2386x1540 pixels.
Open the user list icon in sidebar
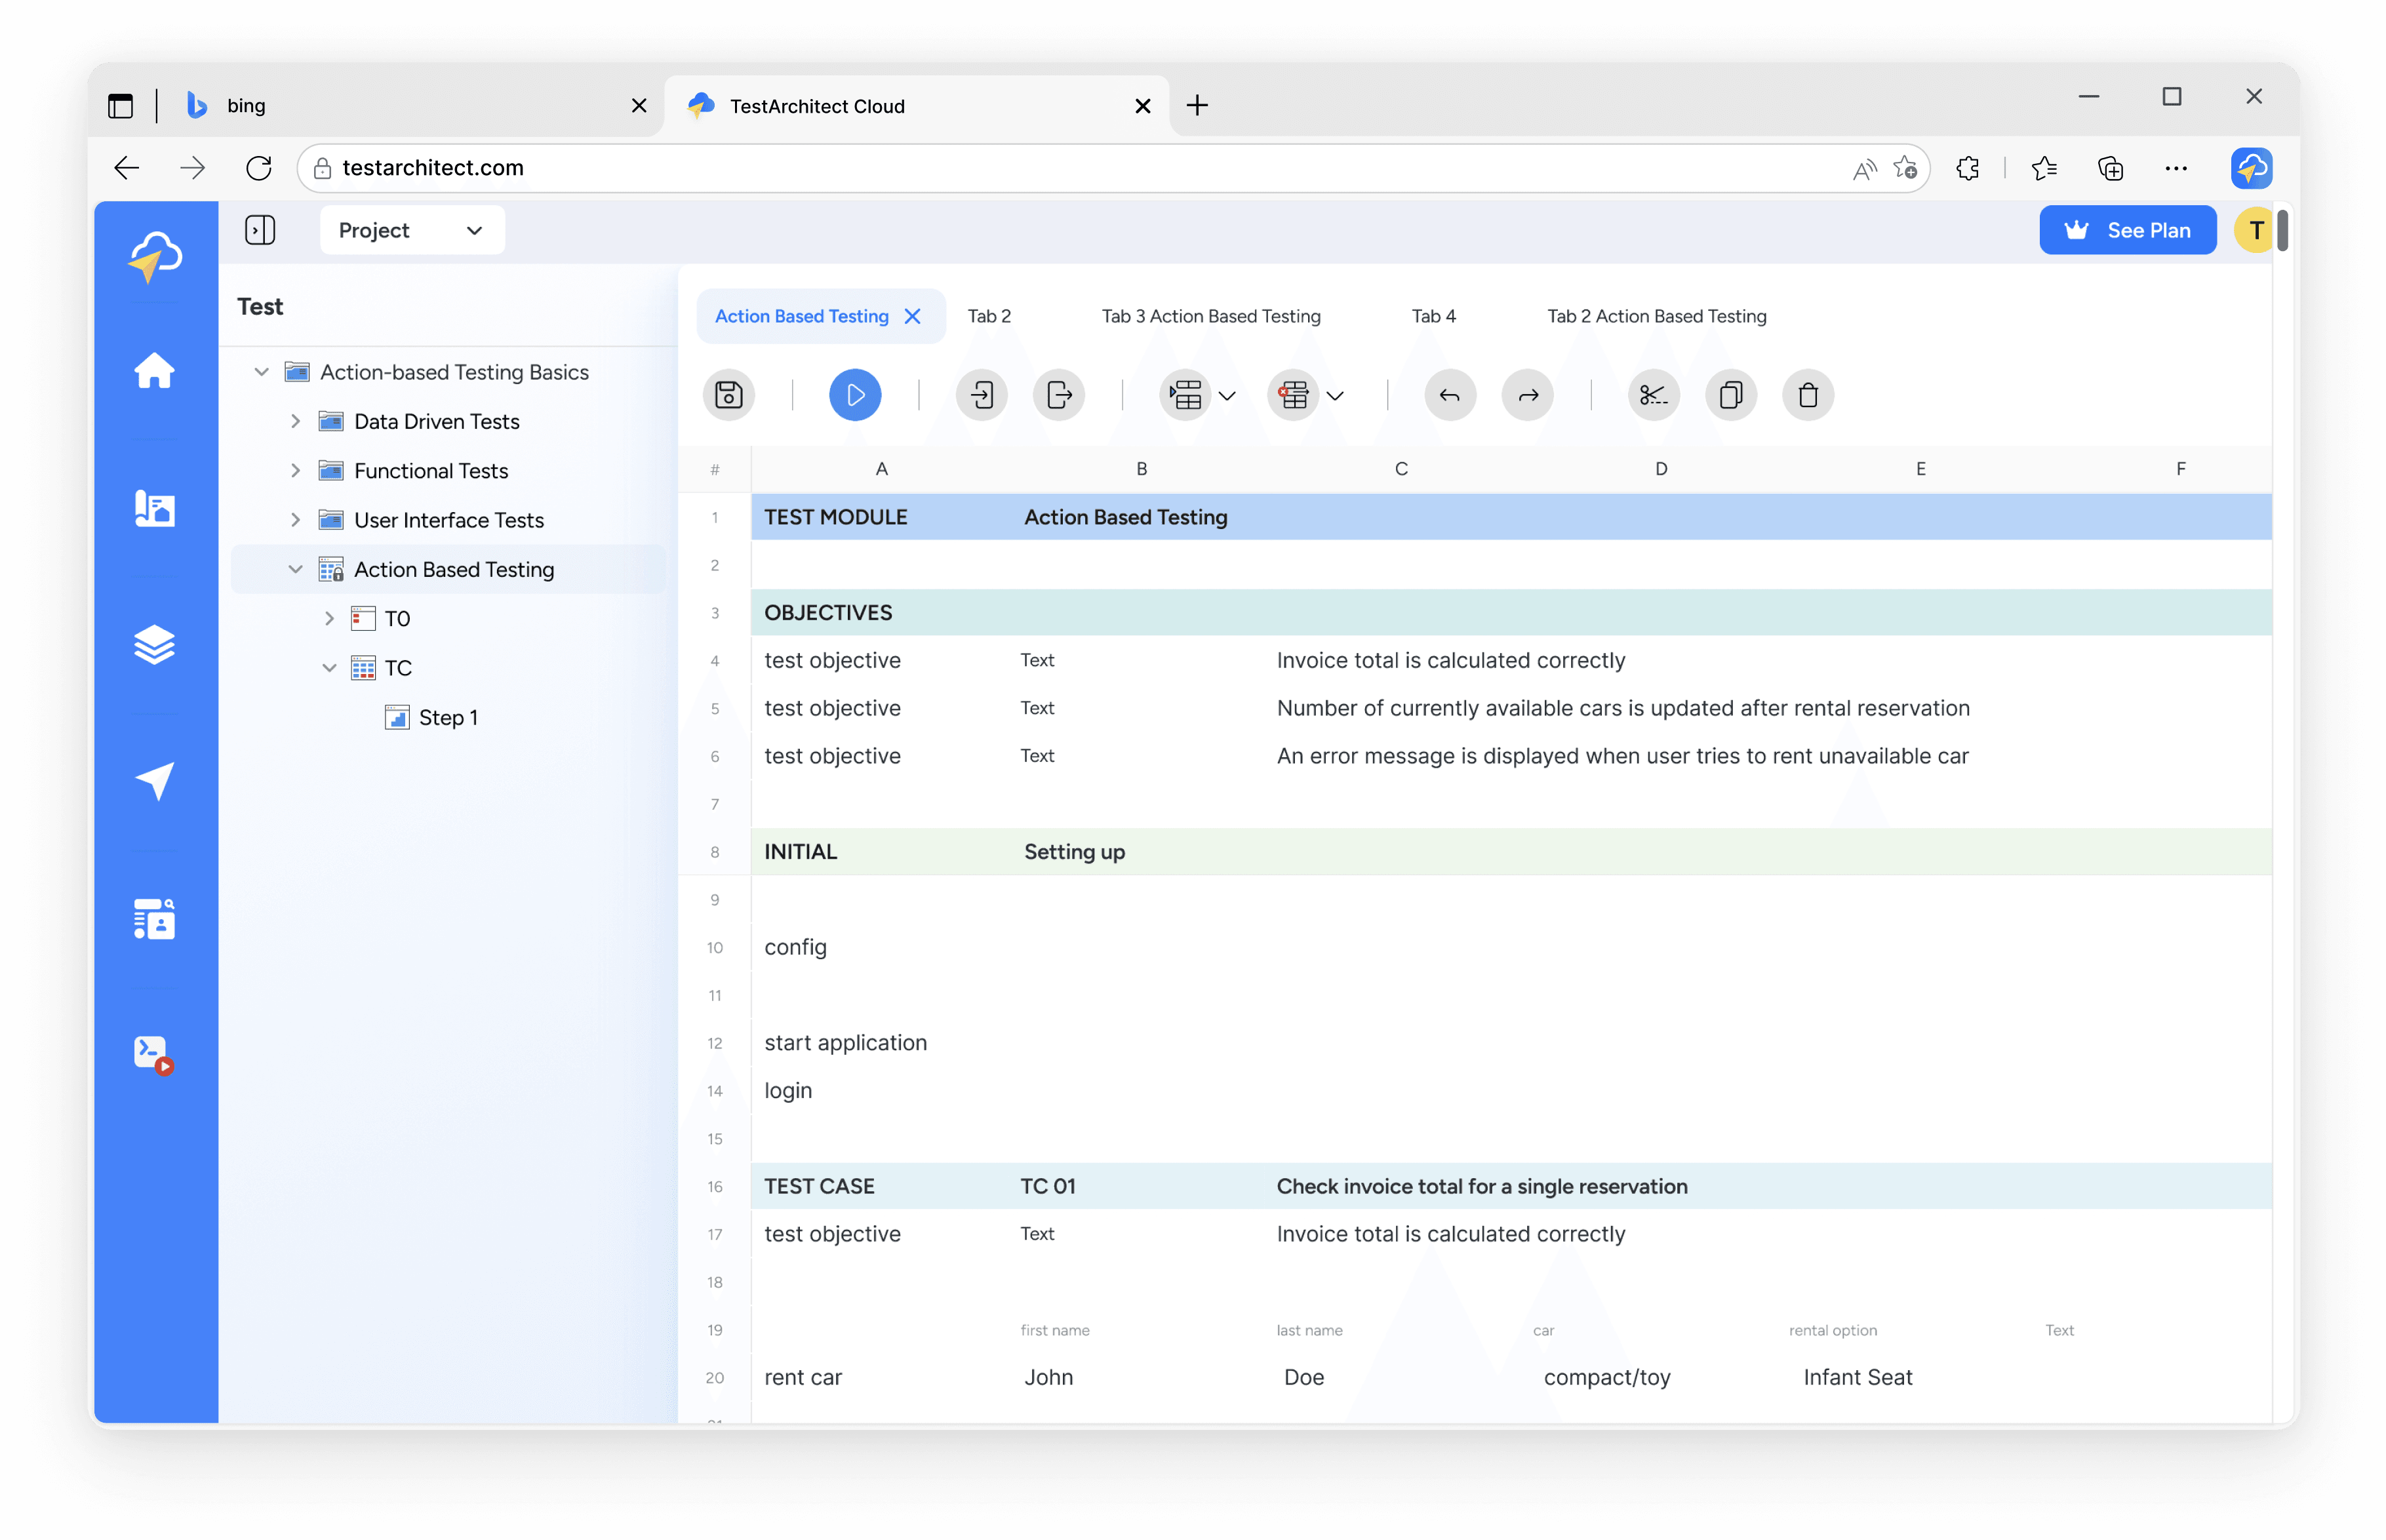click(x=154, y=918)
